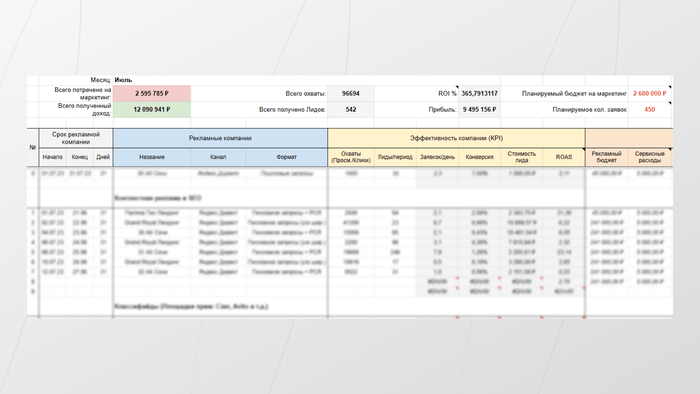Click the "Начало" column header
The image size is (700, 394).
click(x=53, y=157)
